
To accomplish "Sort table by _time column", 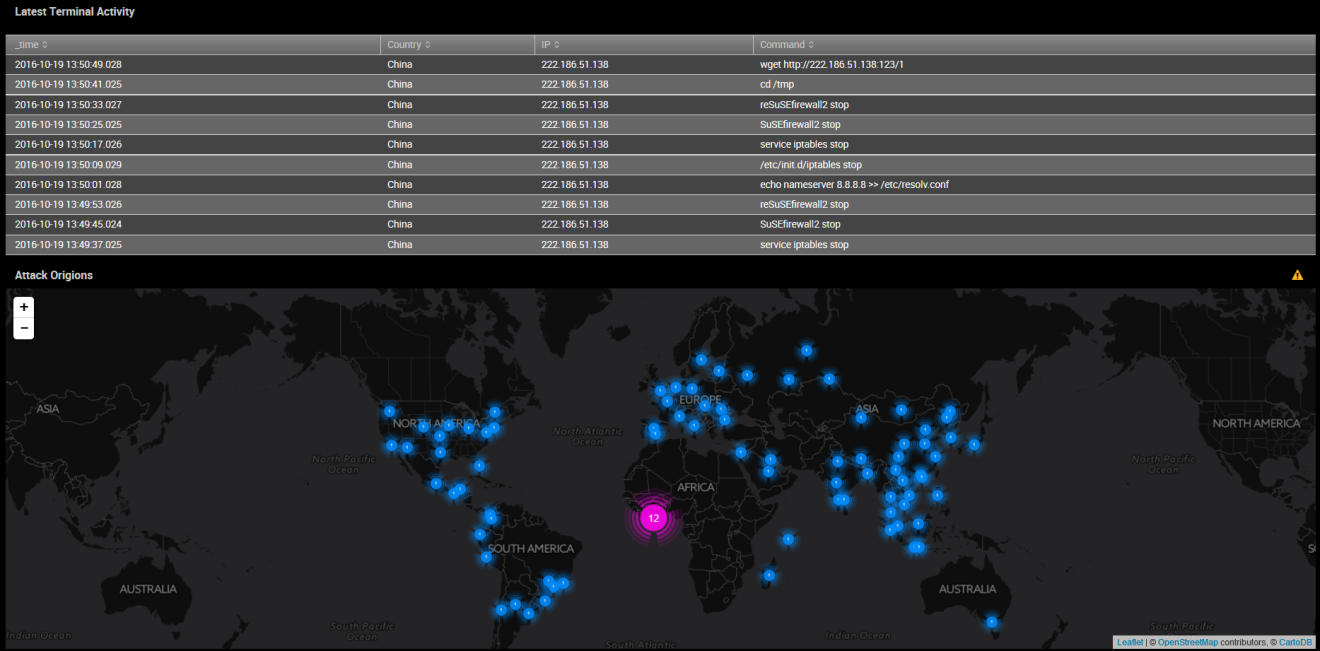I will tap(31, 45).
